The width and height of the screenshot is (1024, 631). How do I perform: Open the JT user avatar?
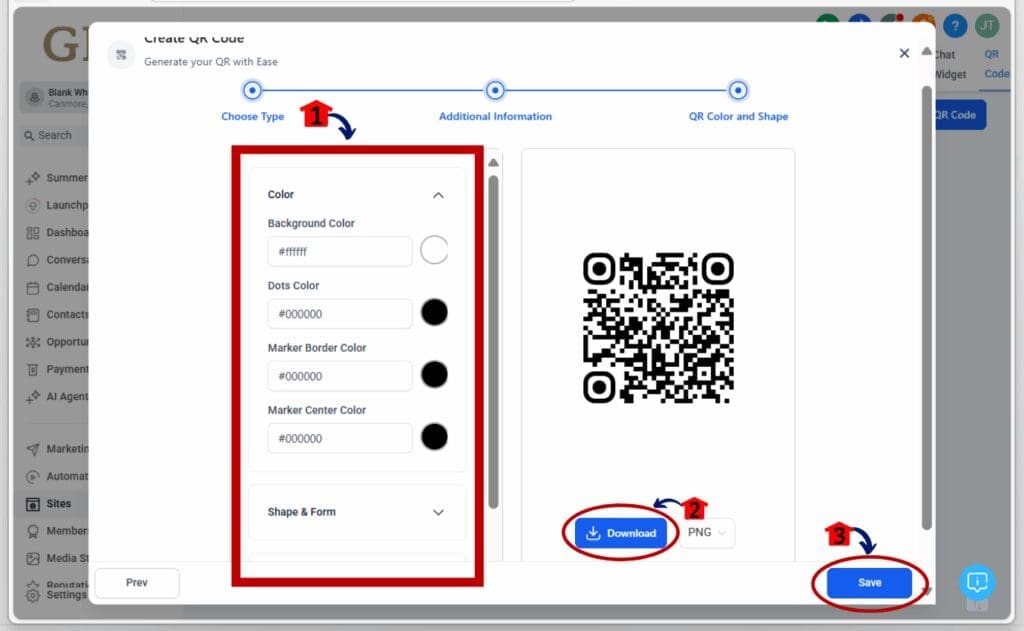coord(987,26)
